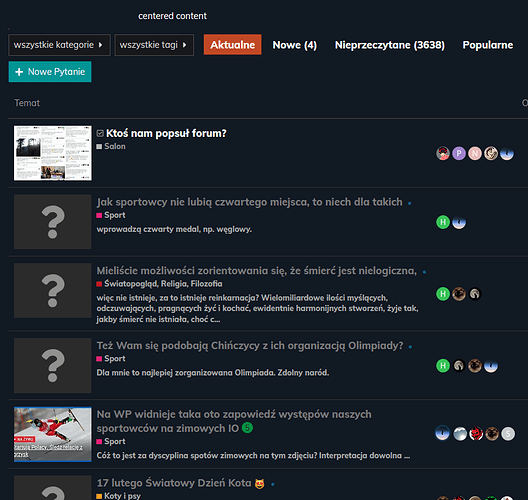Switch to the 'Nowe (4)' tab

click(295, 45)
